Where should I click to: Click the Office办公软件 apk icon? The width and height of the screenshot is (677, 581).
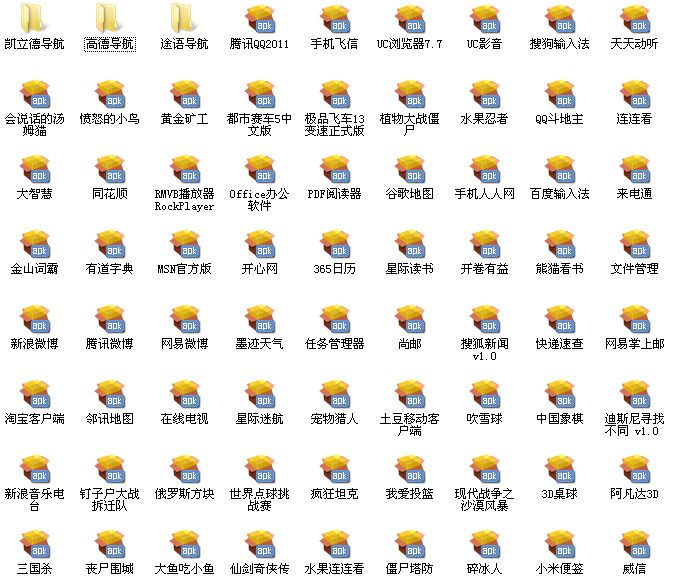coord(260,169)
